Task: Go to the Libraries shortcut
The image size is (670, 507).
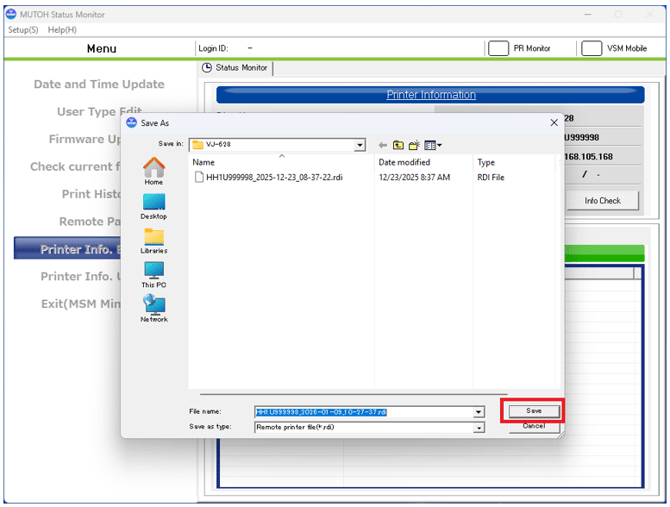Action: coord(154,239)
